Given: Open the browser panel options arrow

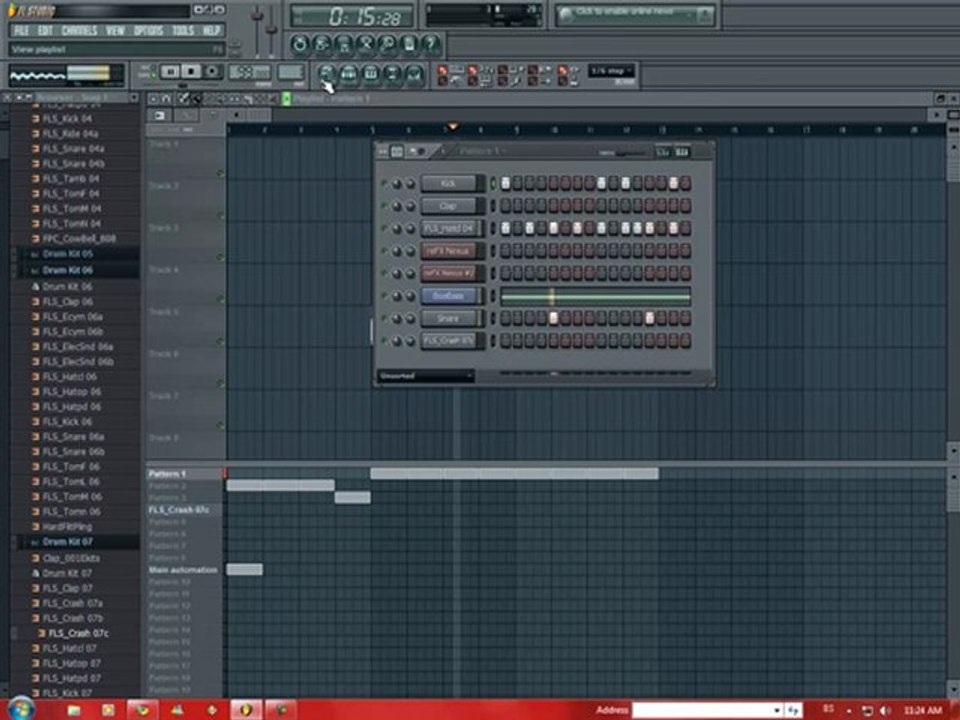Looking at the screenshot, I should 133,98.
